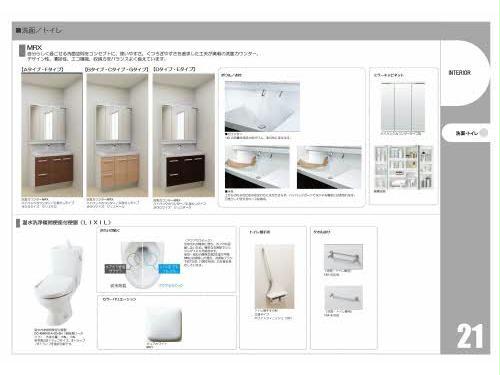500x375 pixels.
Task: Click the left faucet basin photo
Action: click(257, 167)
